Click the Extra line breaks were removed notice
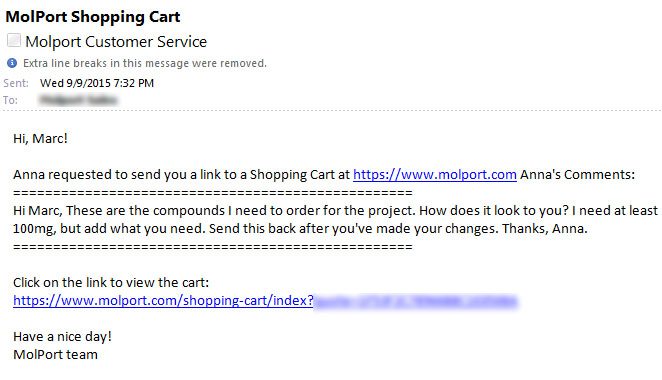 click(x=145, y=63)
